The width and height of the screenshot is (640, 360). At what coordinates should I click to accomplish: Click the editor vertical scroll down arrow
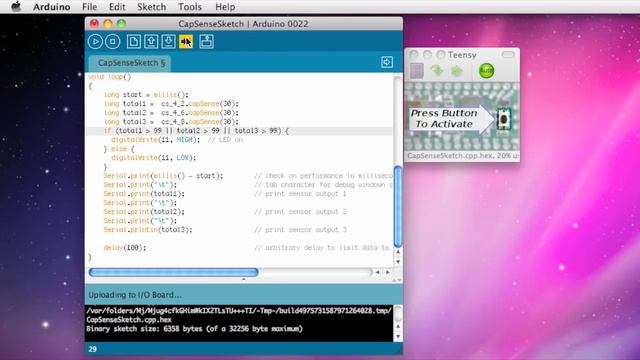coord(398,262)
